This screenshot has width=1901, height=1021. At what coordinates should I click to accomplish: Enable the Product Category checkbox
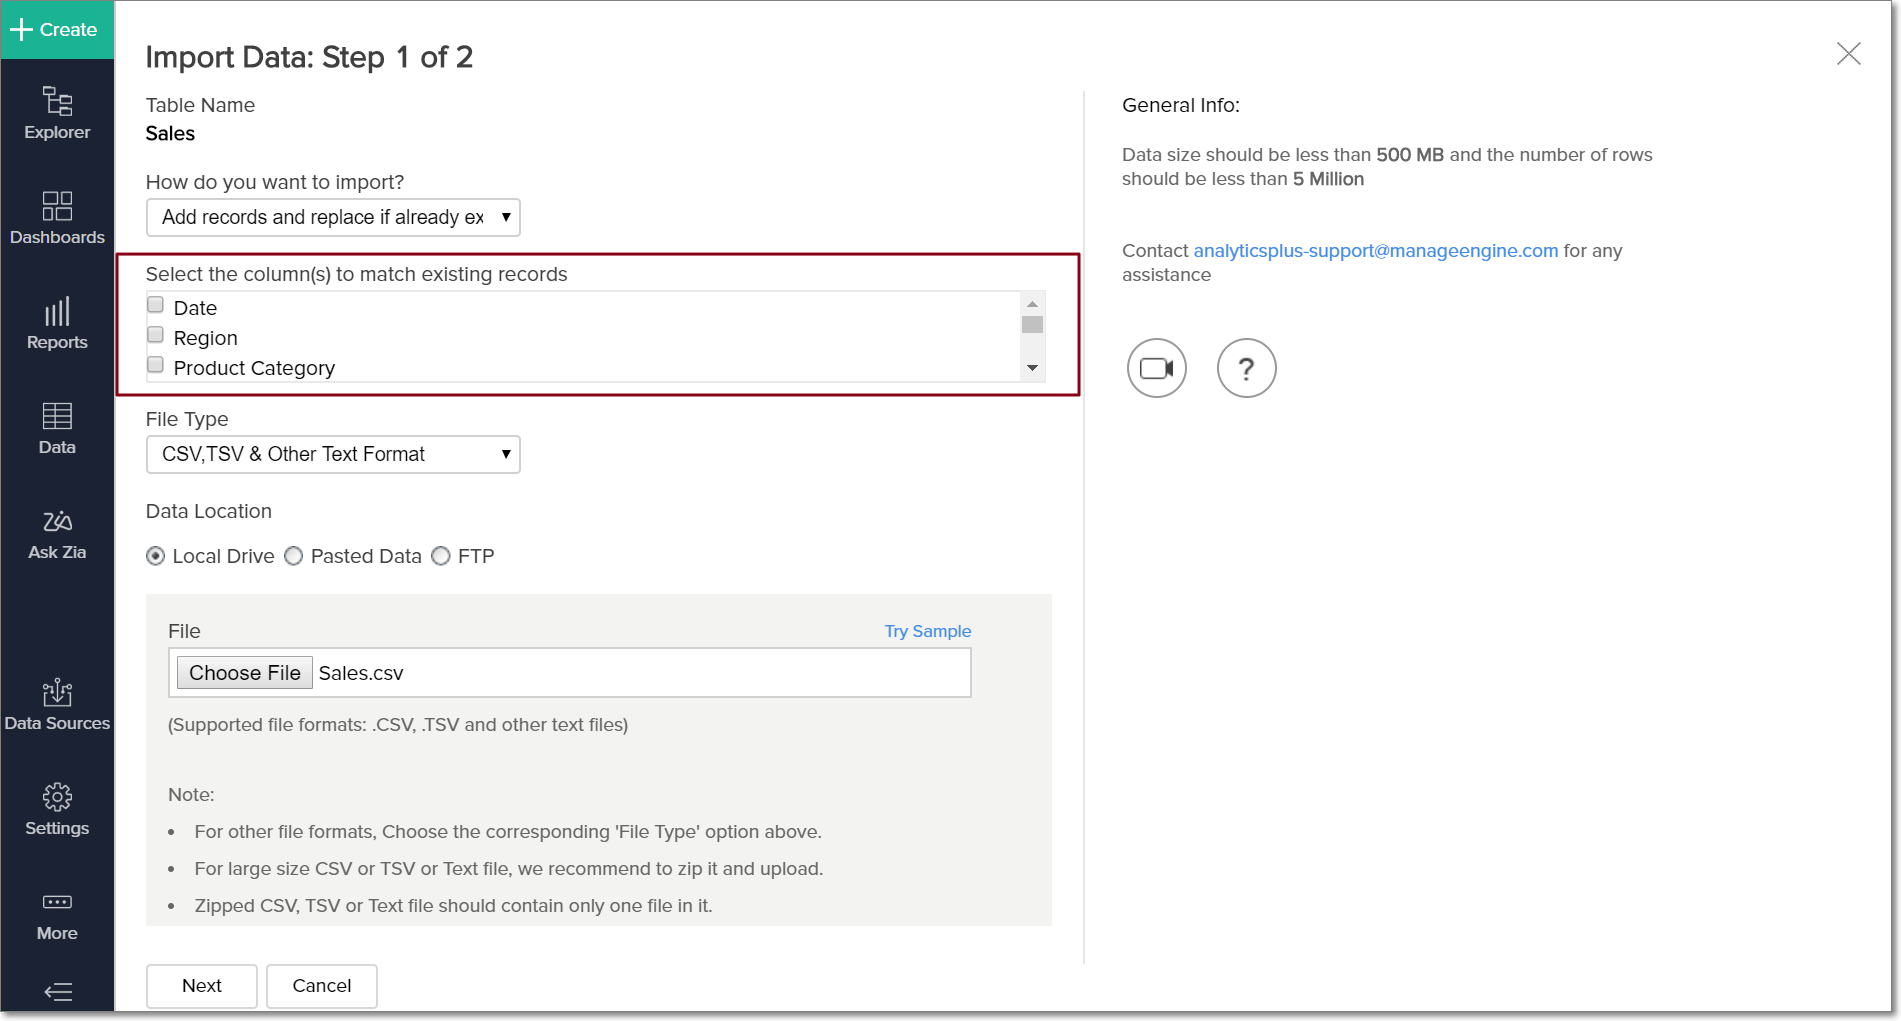coord(156,365)
